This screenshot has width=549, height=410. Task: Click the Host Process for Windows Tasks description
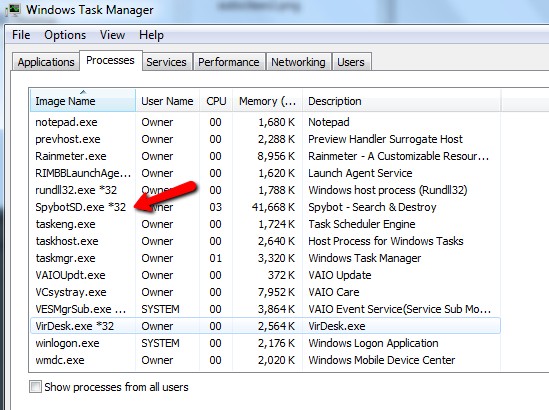(385, 241)
